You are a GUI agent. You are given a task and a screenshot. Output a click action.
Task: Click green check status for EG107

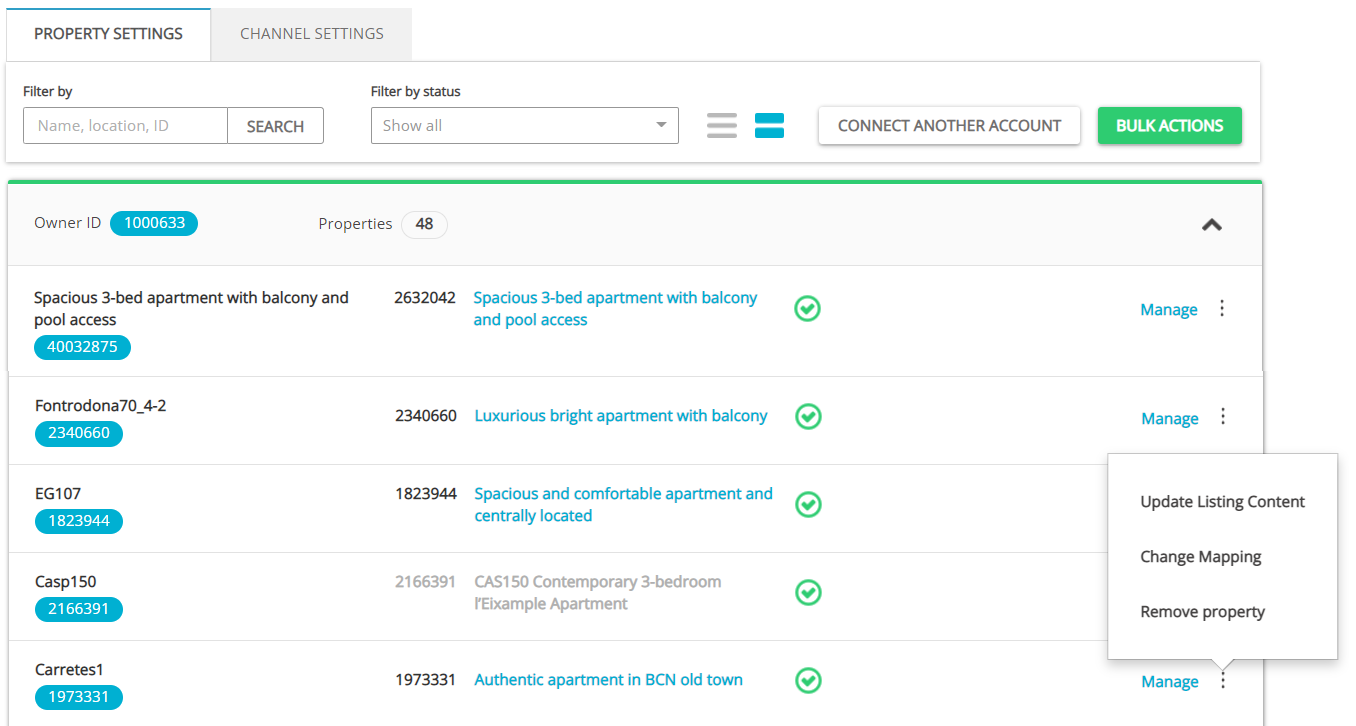pyautogui.click(x=808, y=504)
